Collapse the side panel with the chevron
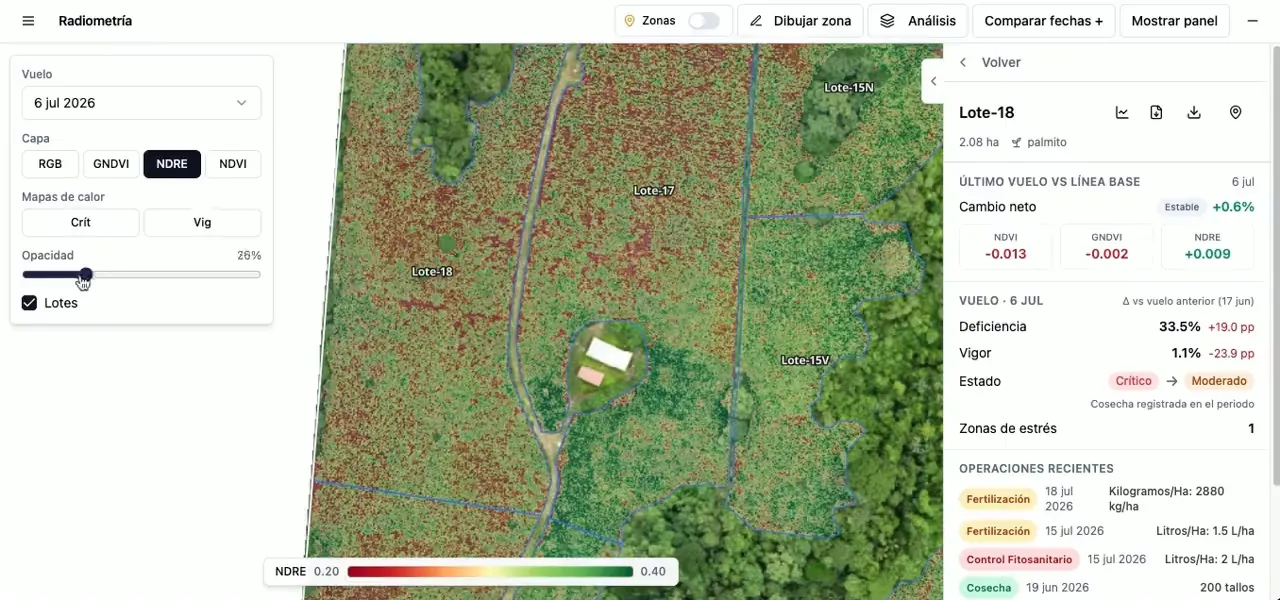 pos(933,81)
